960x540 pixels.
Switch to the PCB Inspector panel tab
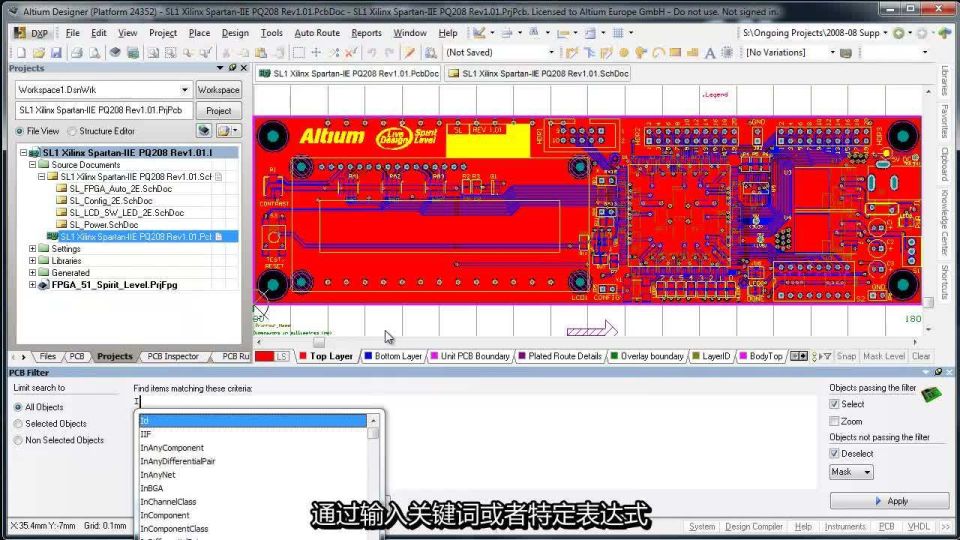(x=173, y=356)
